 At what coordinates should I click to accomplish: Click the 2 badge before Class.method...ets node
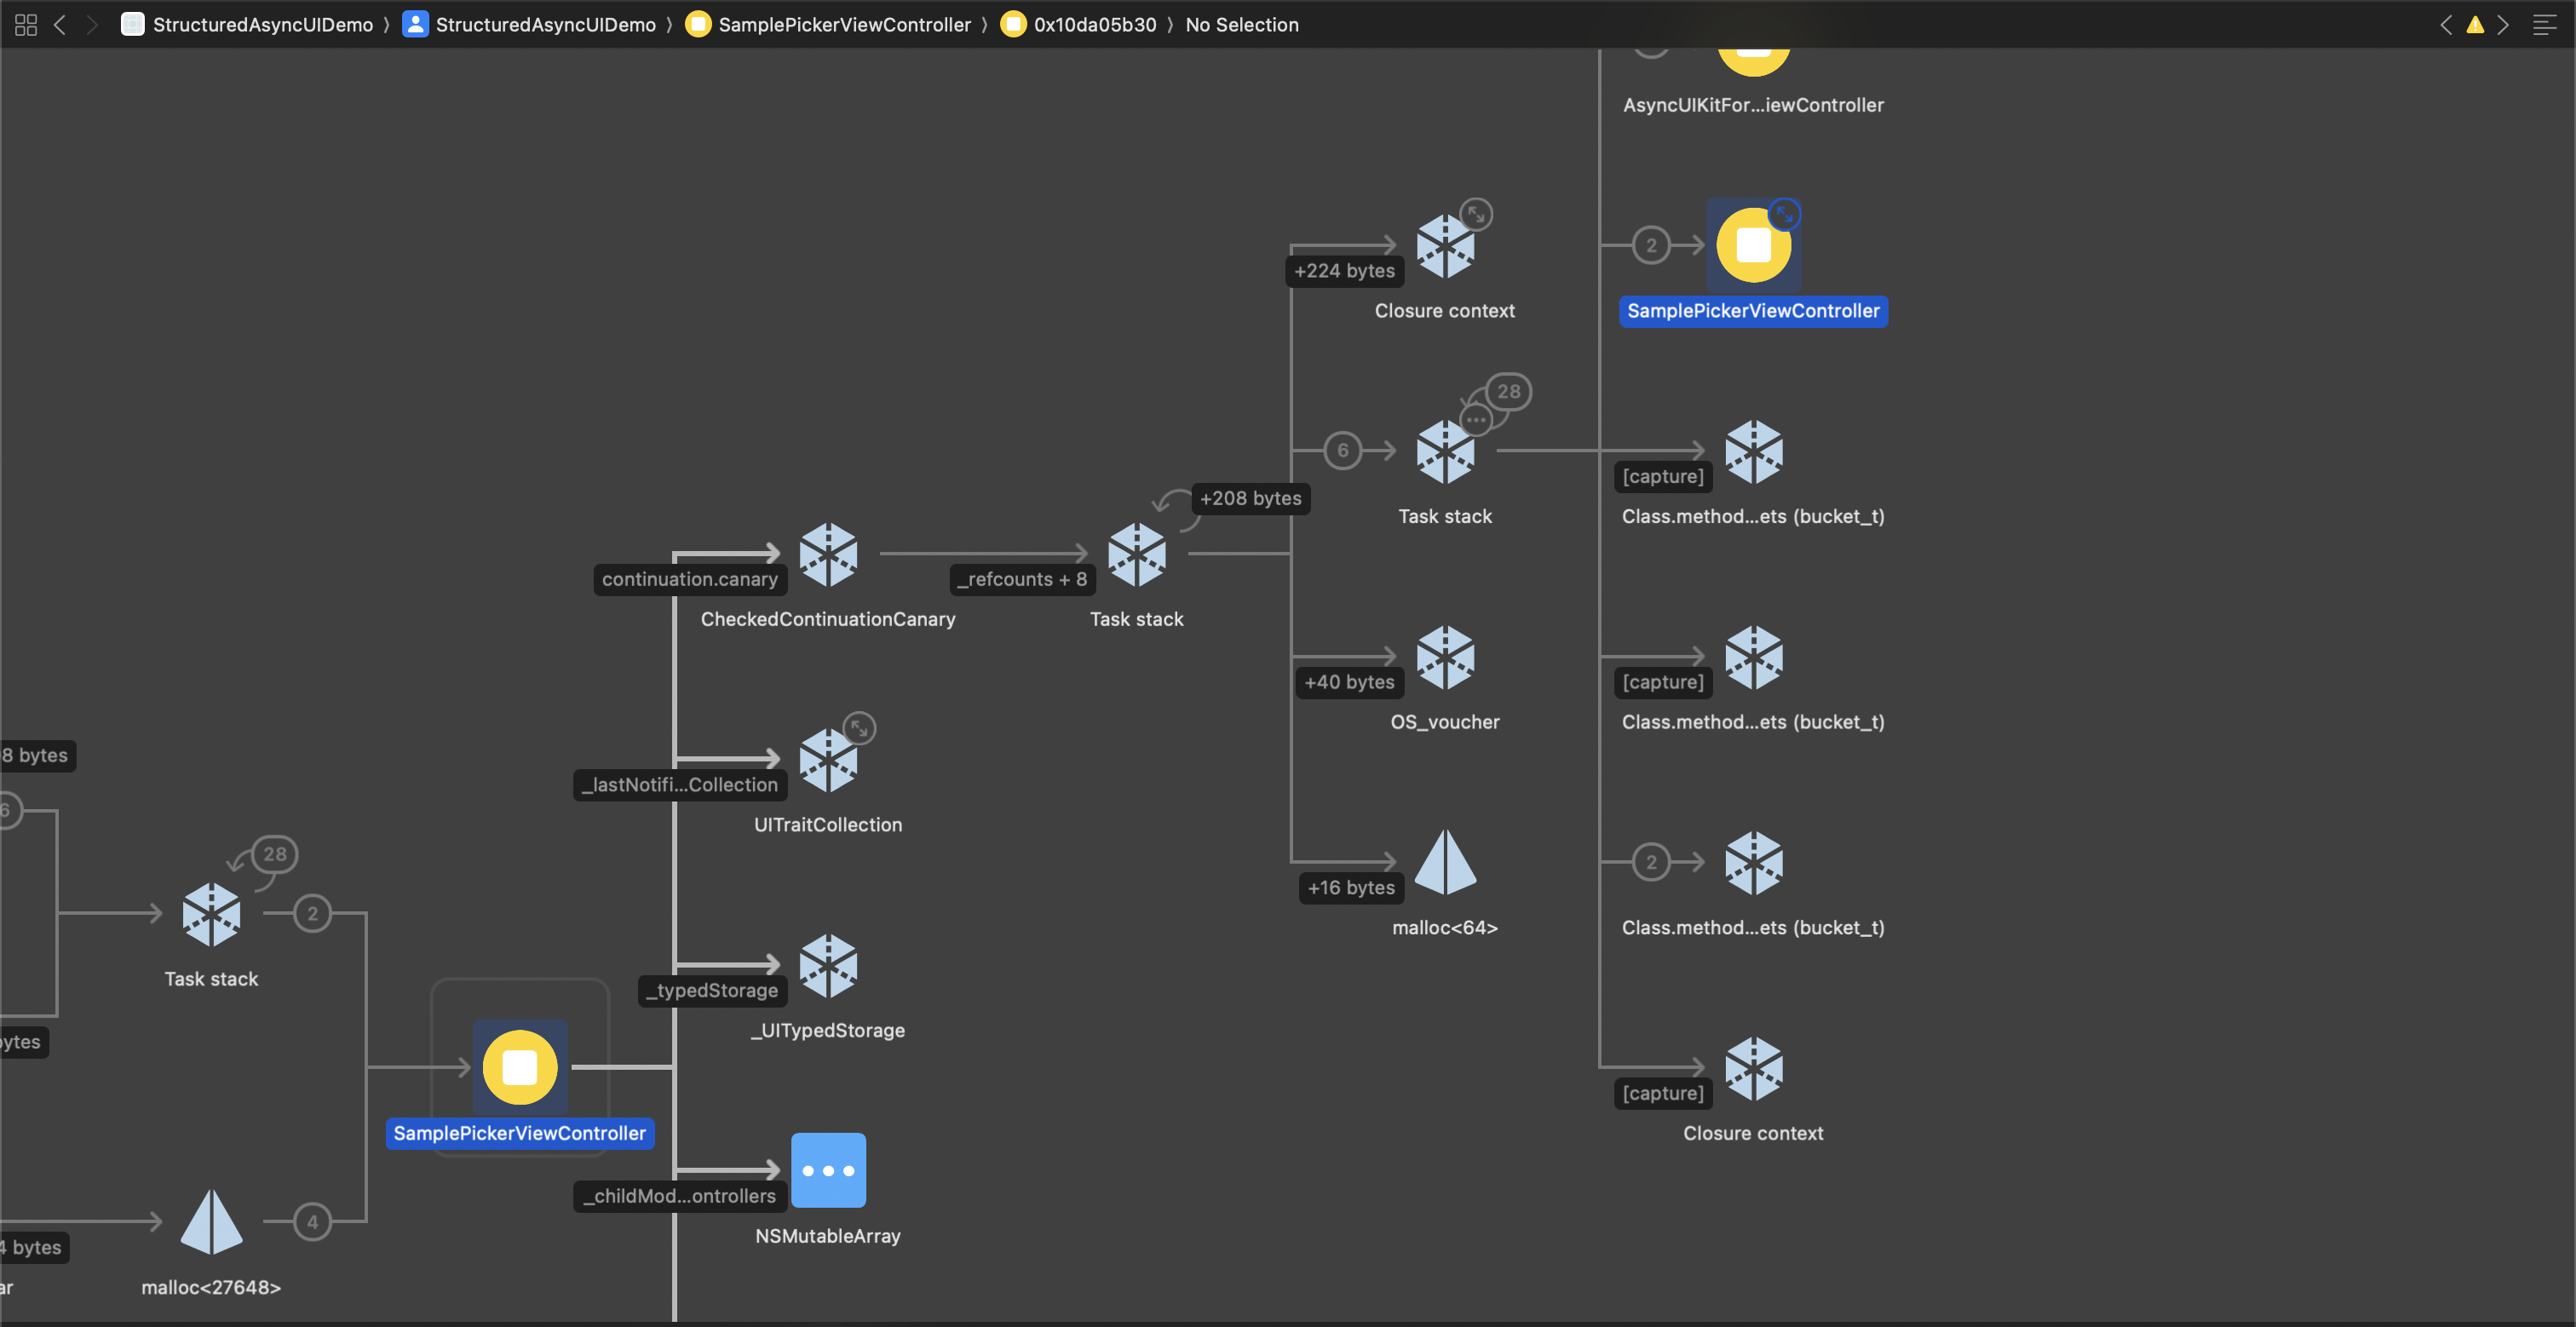pyautogui.click(x=1651, y=861)
